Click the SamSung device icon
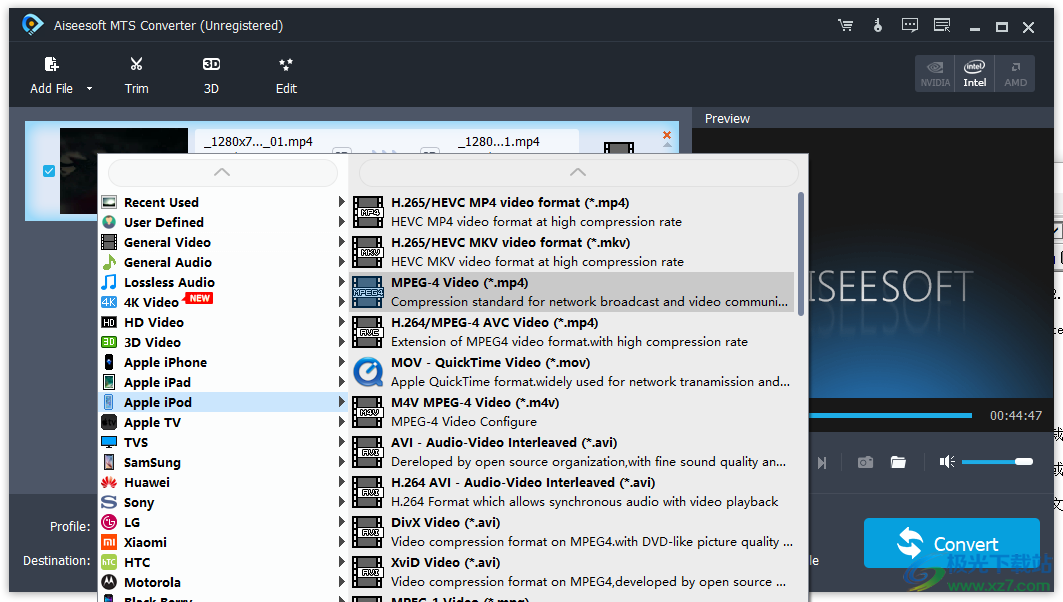 108,462
